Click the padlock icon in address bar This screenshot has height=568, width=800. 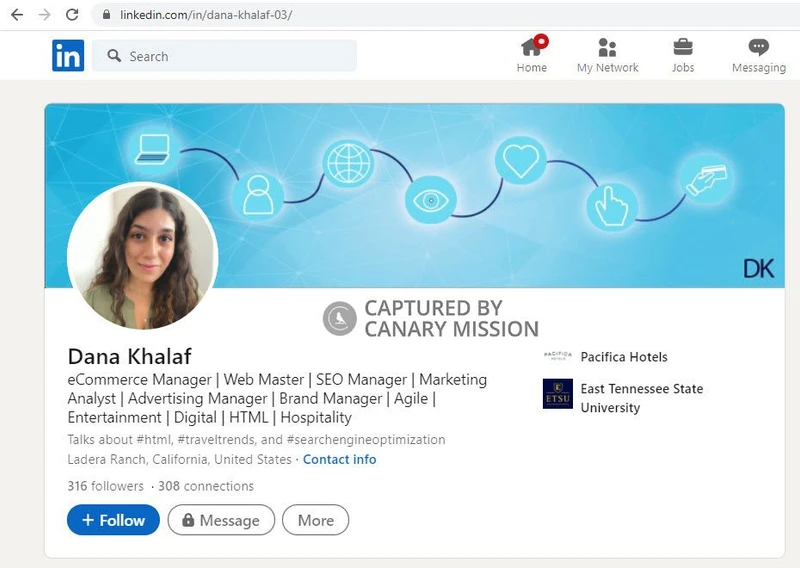[x=106, y=14]
